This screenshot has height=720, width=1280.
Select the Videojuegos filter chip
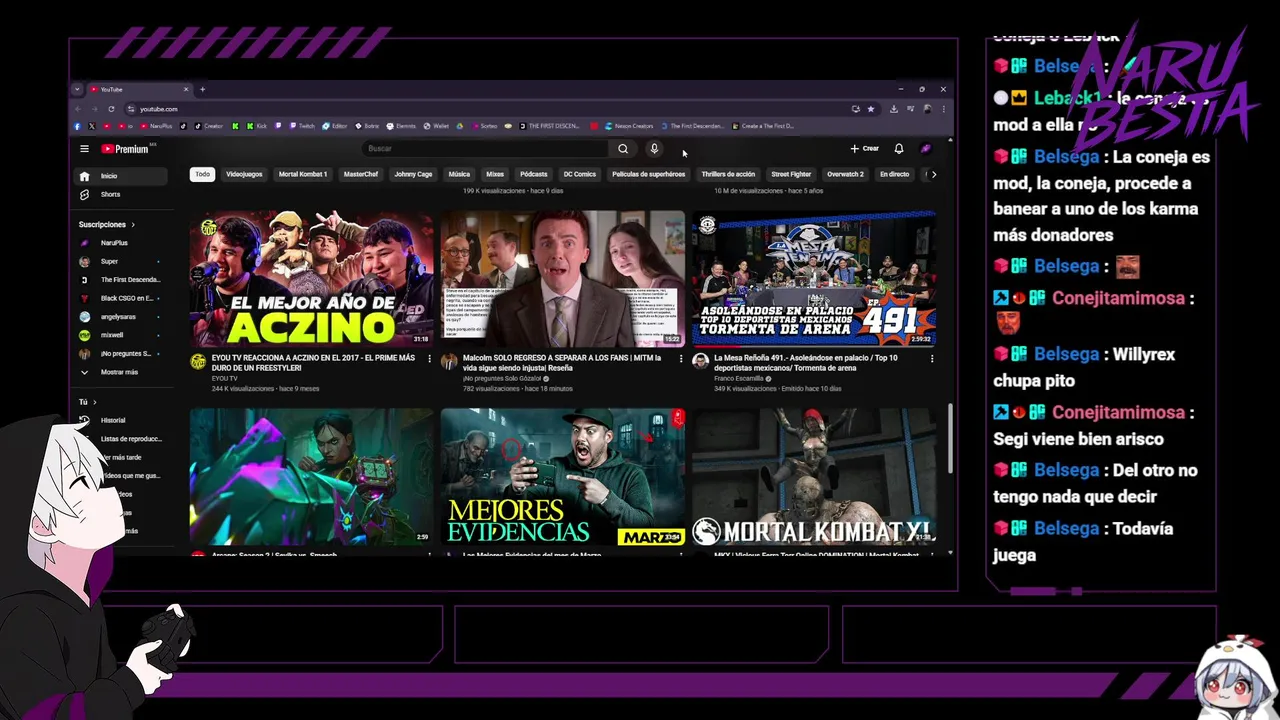pyautogui.click(x=244, y=174)
